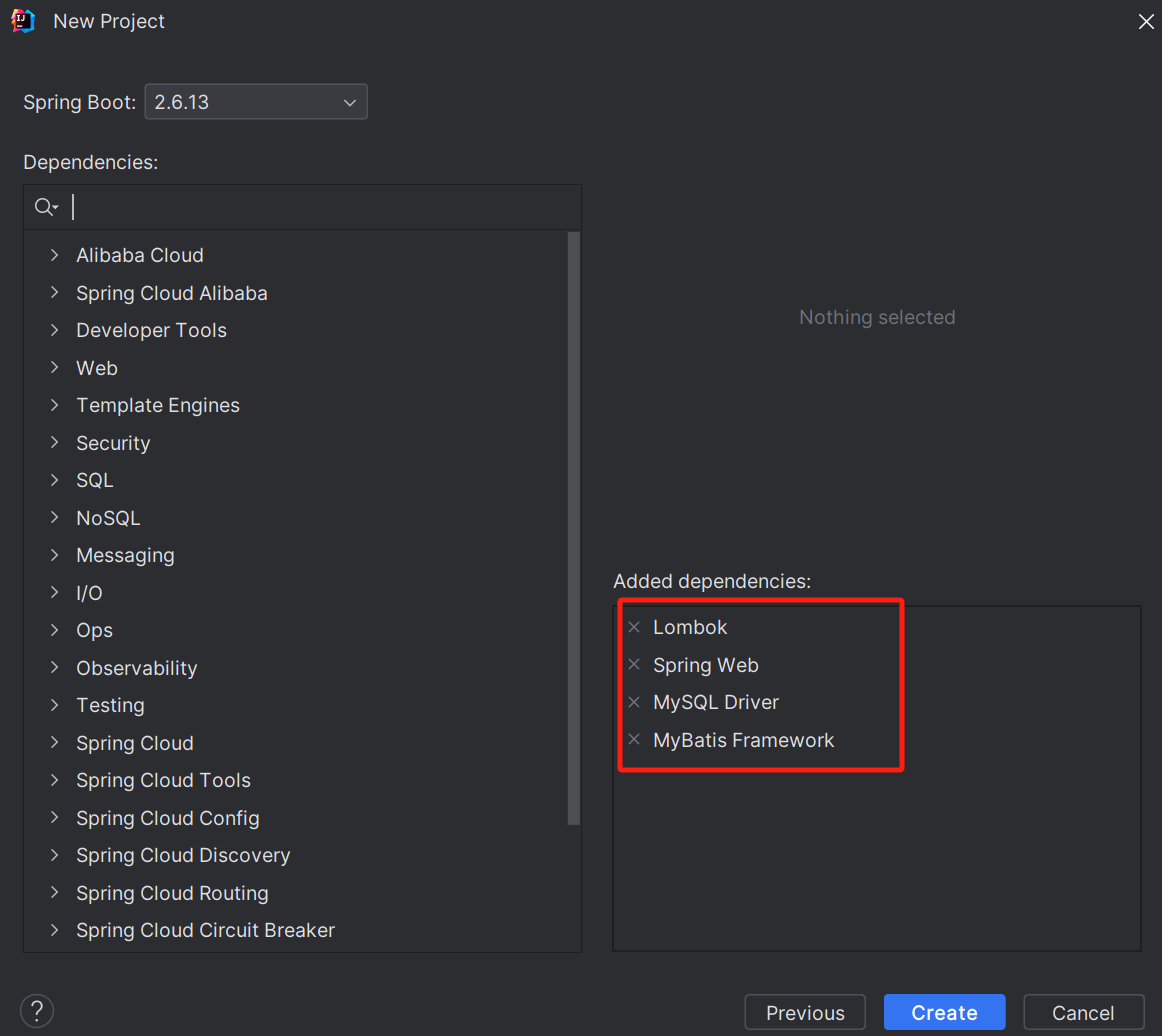Click the dependencies list scrollbar

tap(574, 528)
